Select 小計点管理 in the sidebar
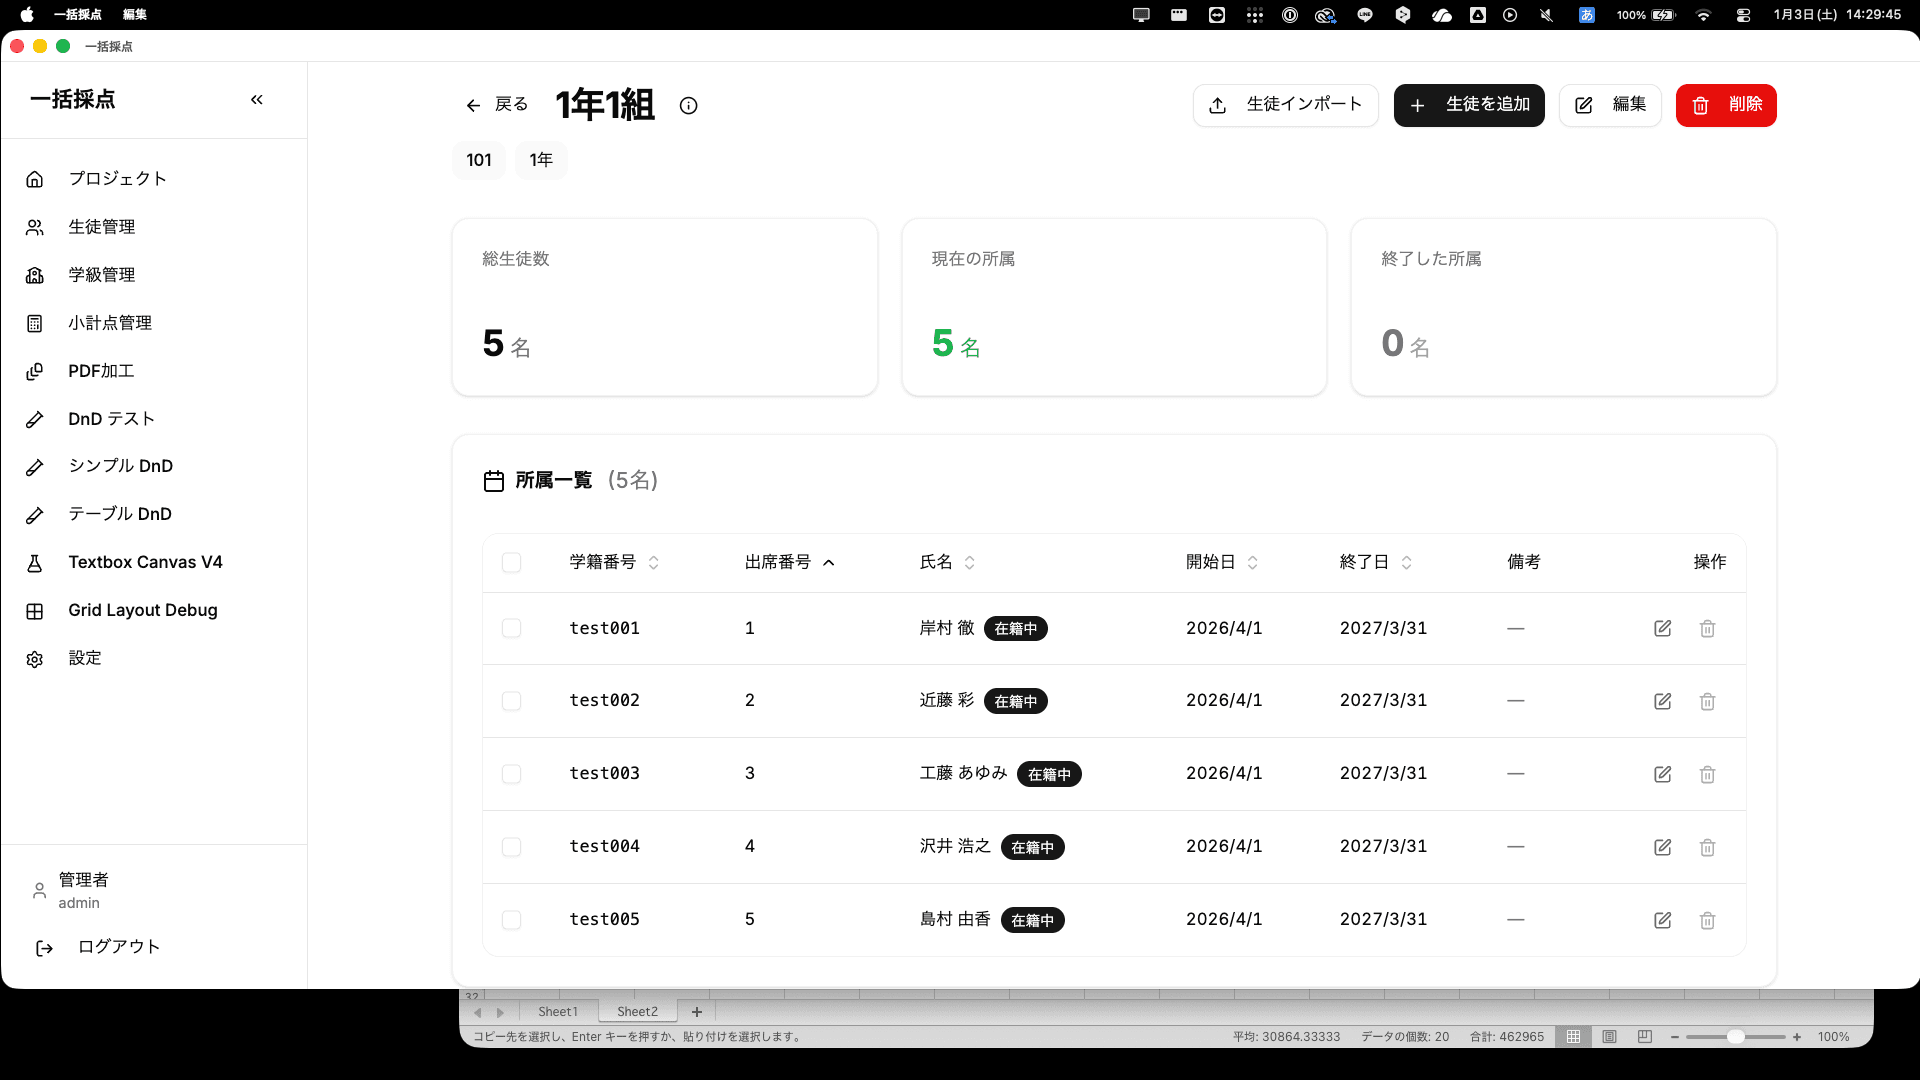1920x1080 pixels. pyautogui.click(x=109, y=323)
